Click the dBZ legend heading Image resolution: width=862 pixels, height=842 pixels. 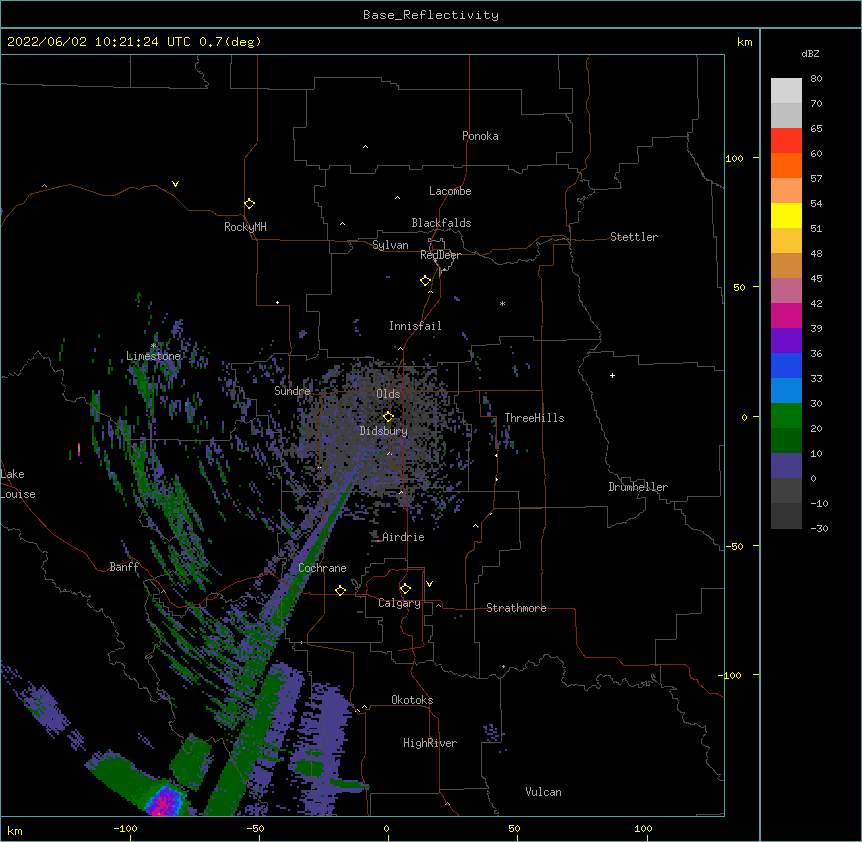tap(810, 53)
